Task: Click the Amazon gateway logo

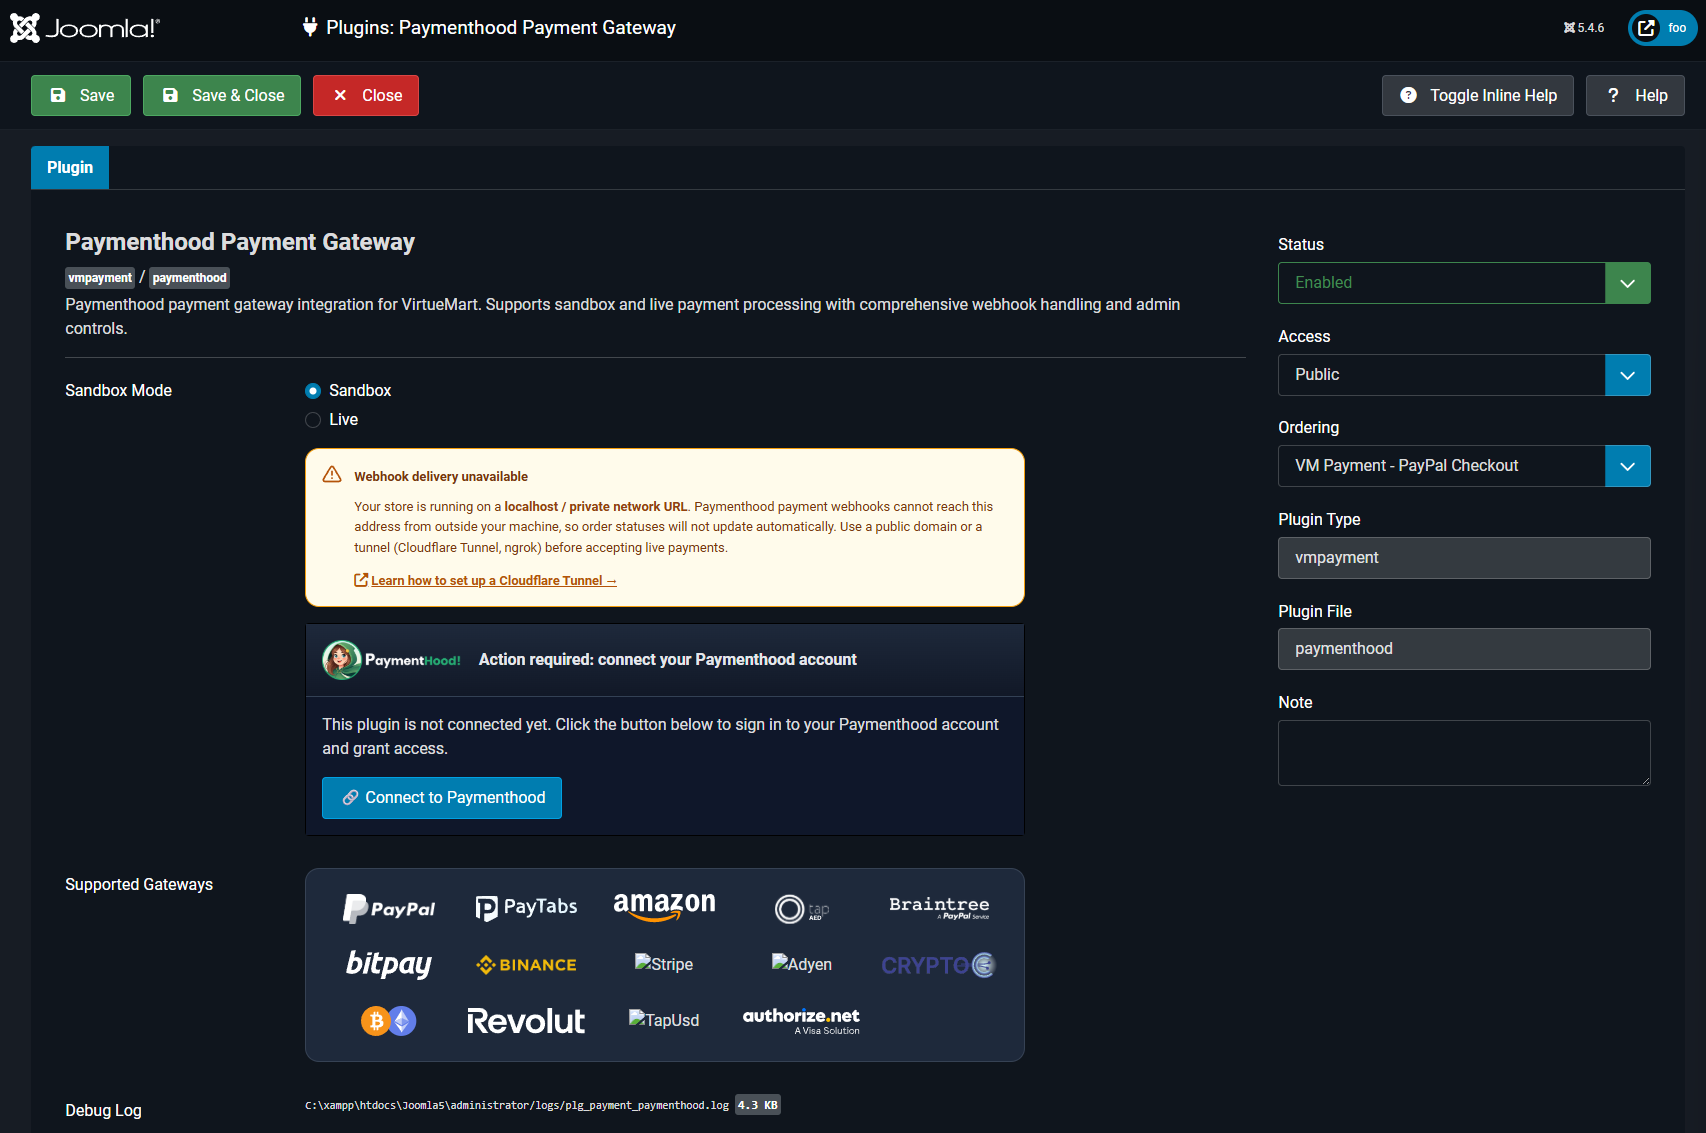Action: 665,906
